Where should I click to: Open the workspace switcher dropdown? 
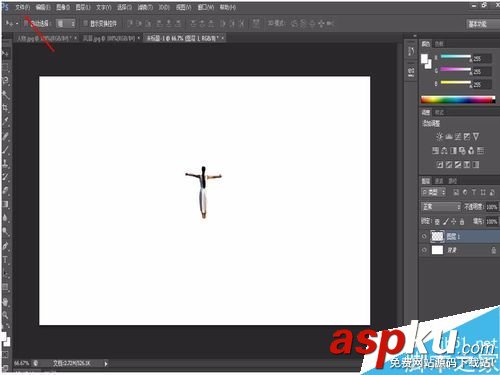click(482, 24)
